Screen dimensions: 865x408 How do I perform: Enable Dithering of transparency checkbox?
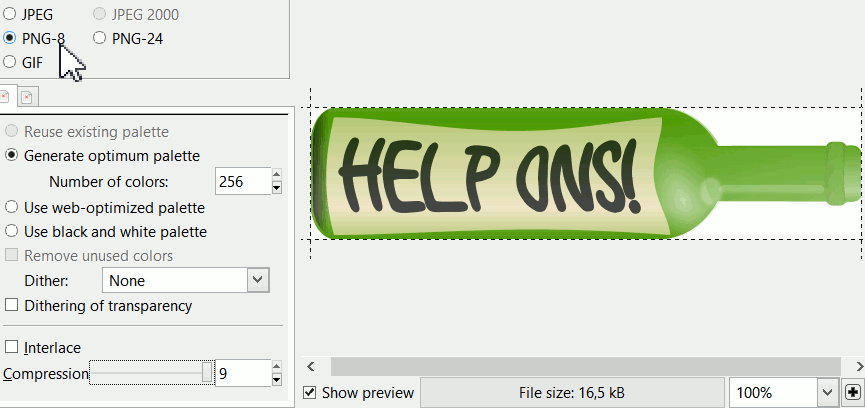pyautogui.click(x=11, y=305)
